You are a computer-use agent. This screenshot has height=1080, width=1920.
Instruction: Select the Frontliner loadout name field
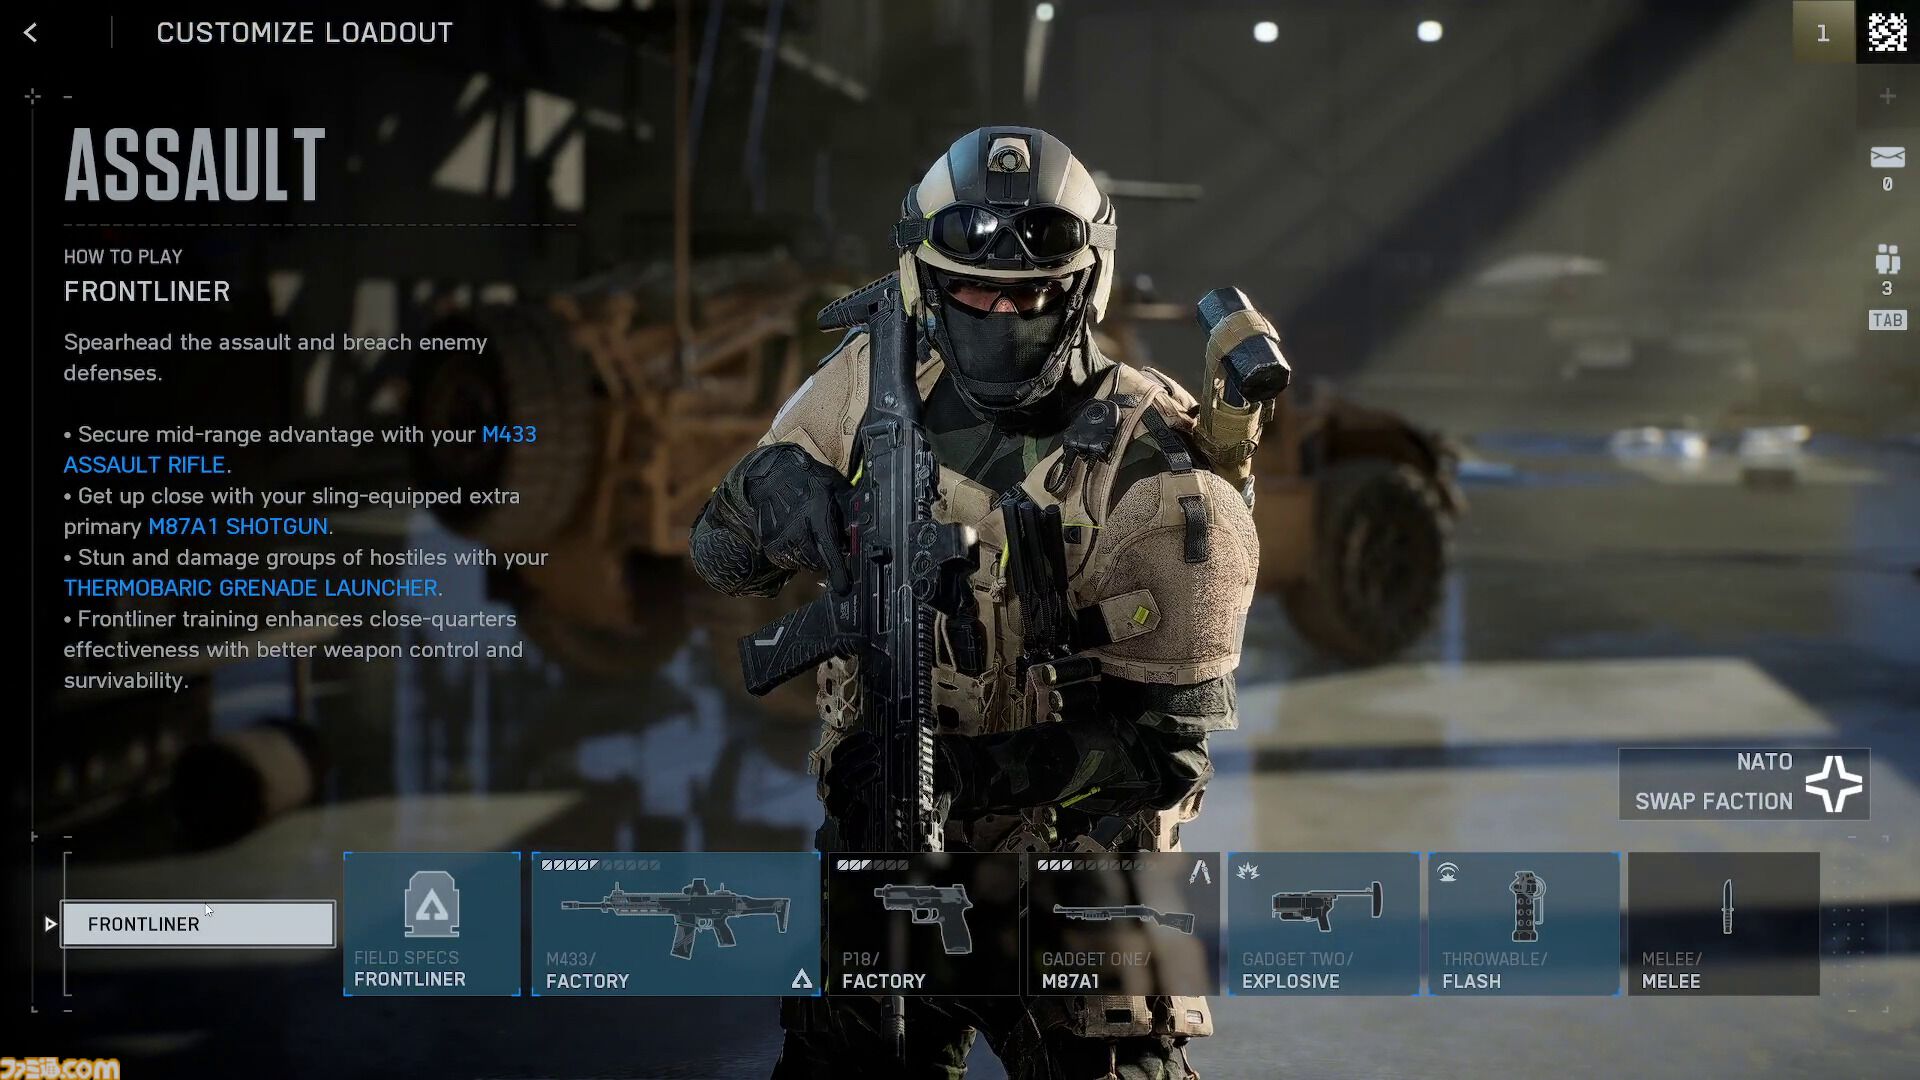click(x=198, y=924)
